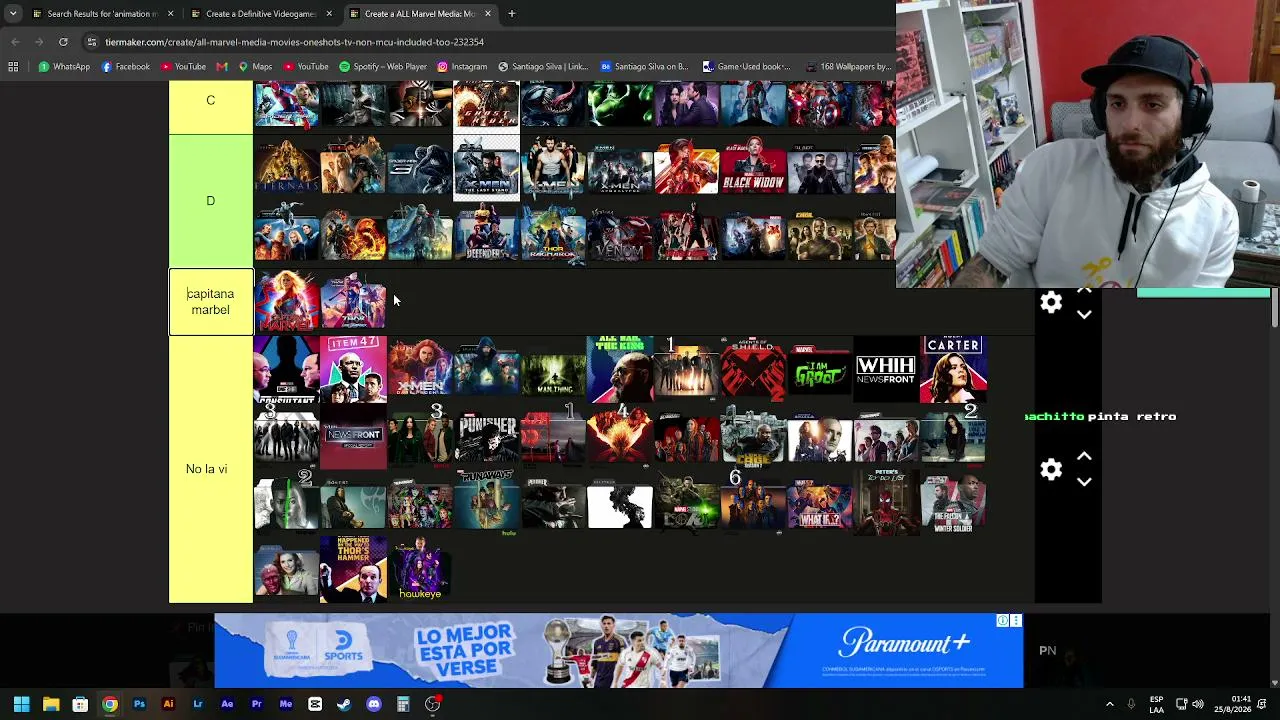Open a new browser tab
This screenshot has width=1280, height=720.
pyautogui.click(x=511, y=14)
